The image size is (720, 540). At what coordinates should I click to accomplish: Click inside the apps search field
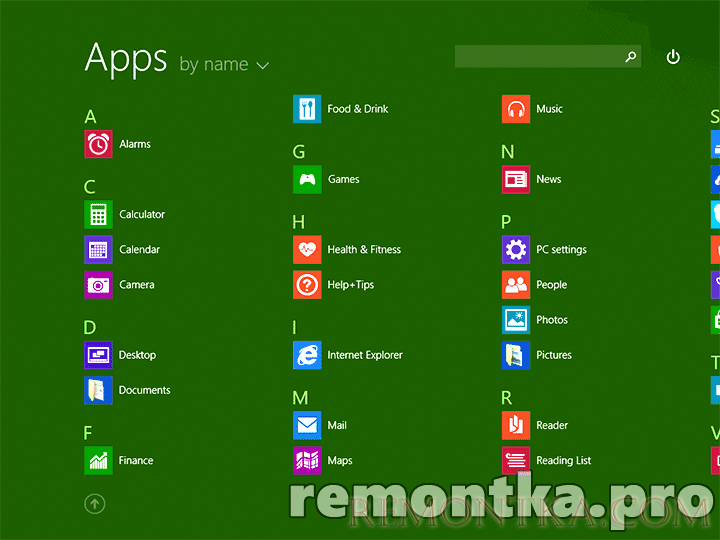tap(538, 57)
